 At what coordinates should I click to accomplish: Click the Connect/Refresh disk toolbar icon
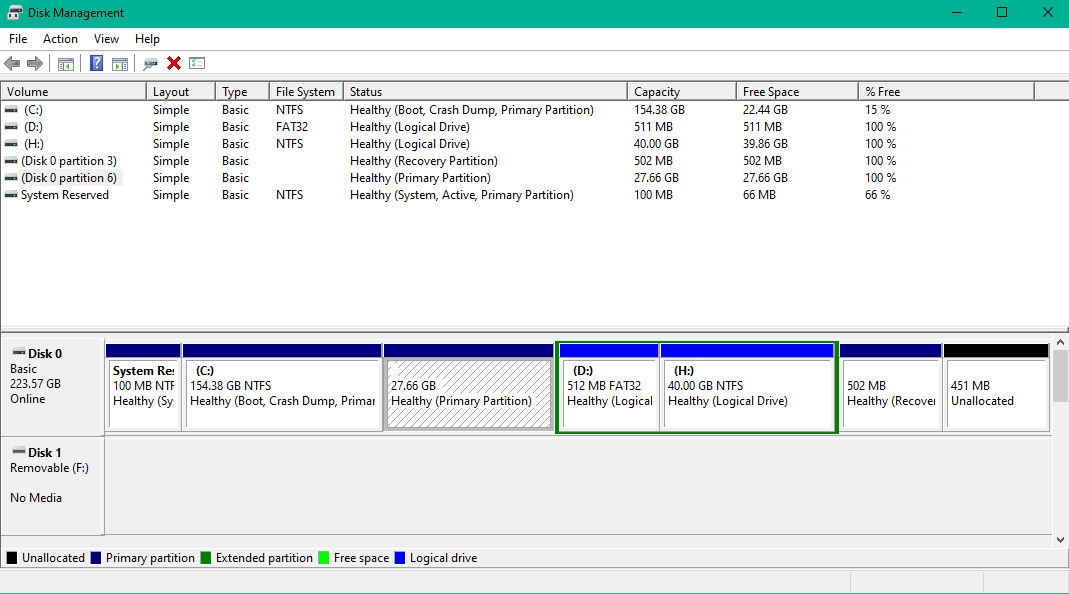pyautogui.click(x=150, y=63)
